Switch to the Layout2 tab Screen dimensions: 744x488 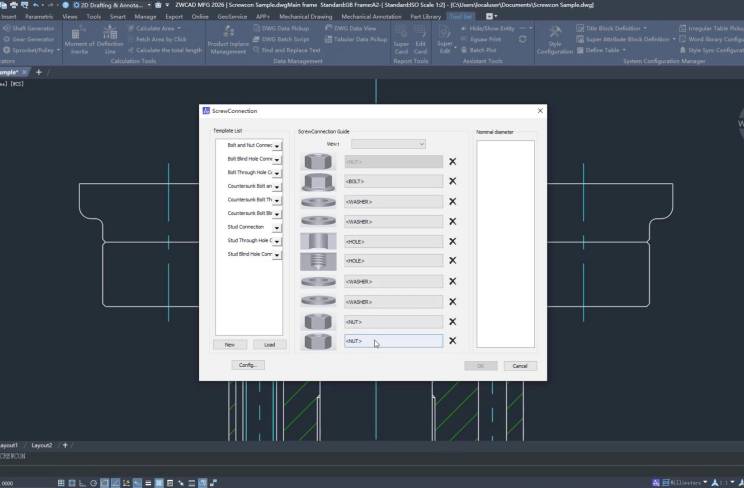pos(41,445)
